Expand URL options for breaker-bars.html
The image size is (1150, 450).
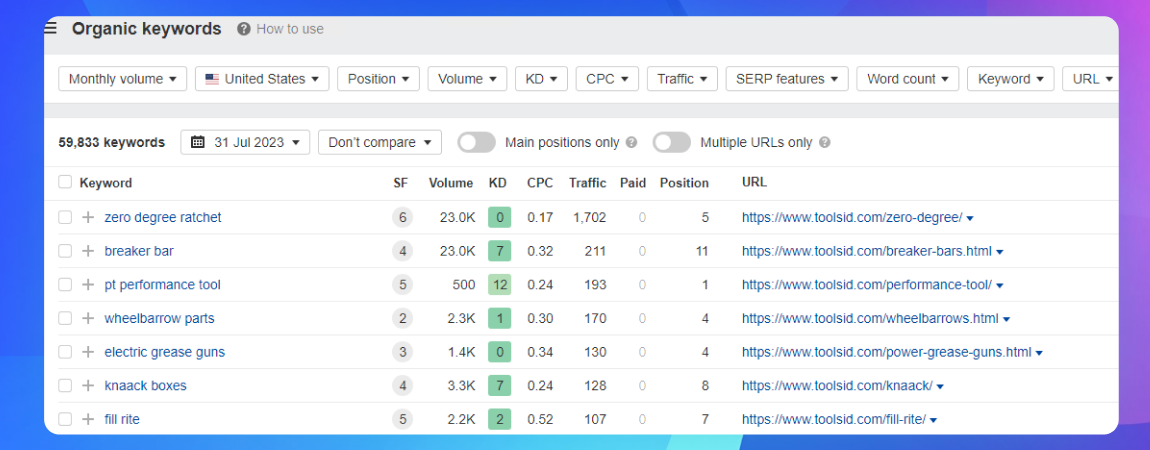[x=1000, y=252]
